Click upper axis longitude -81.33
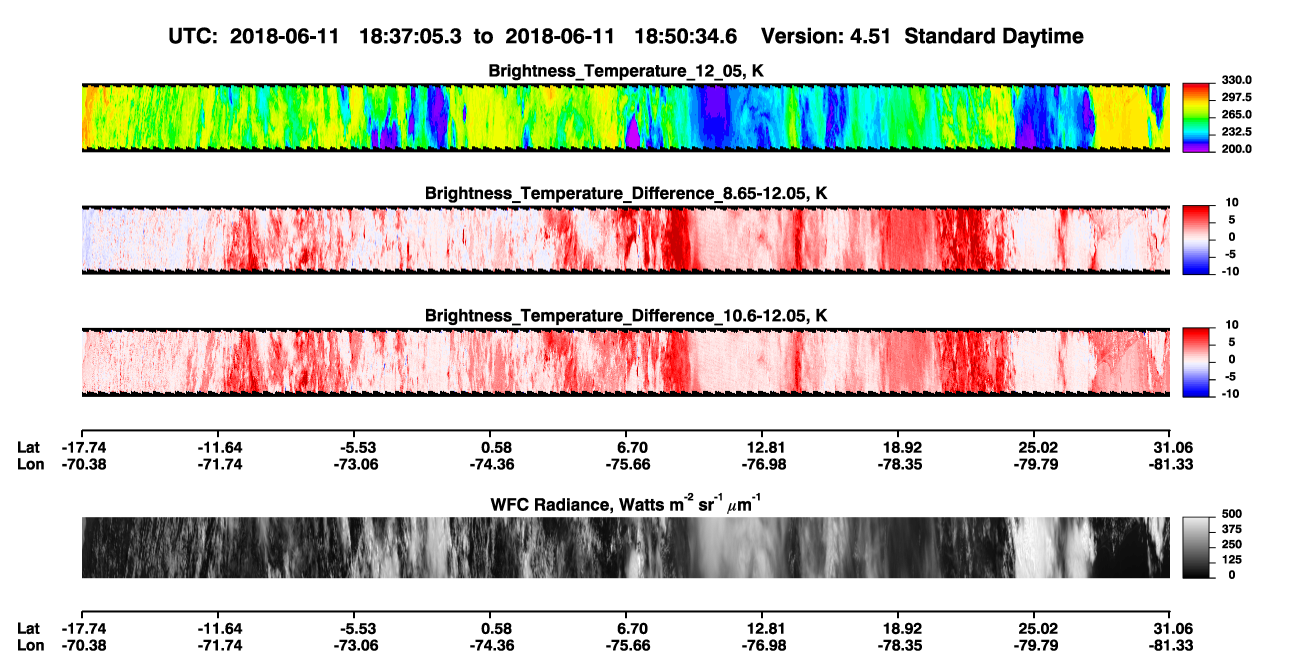1300x667 pixels. click(1170, 465)
